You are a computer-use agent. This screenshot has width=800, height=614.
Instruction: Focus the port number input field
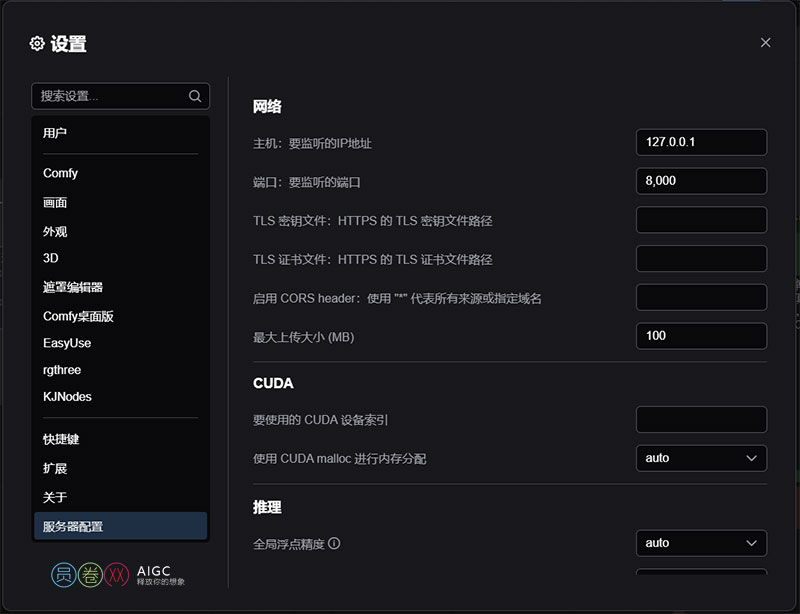point(701,181)
